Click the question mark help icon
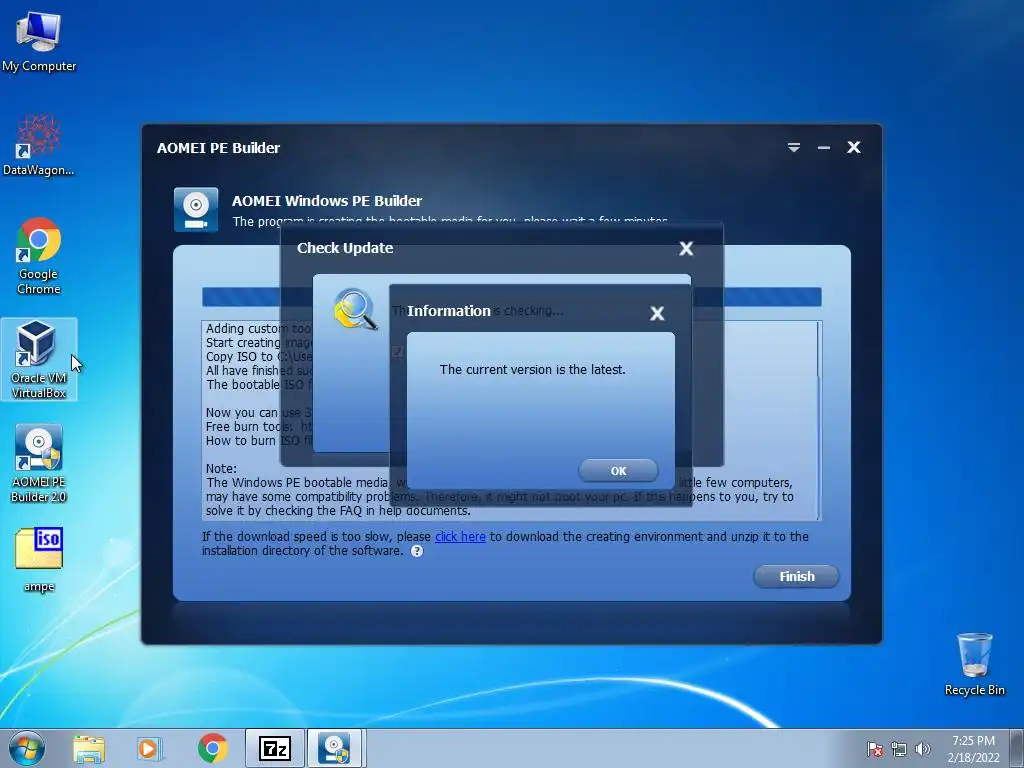The width and height of the screenshot is (1024, 768). [417, 551]
